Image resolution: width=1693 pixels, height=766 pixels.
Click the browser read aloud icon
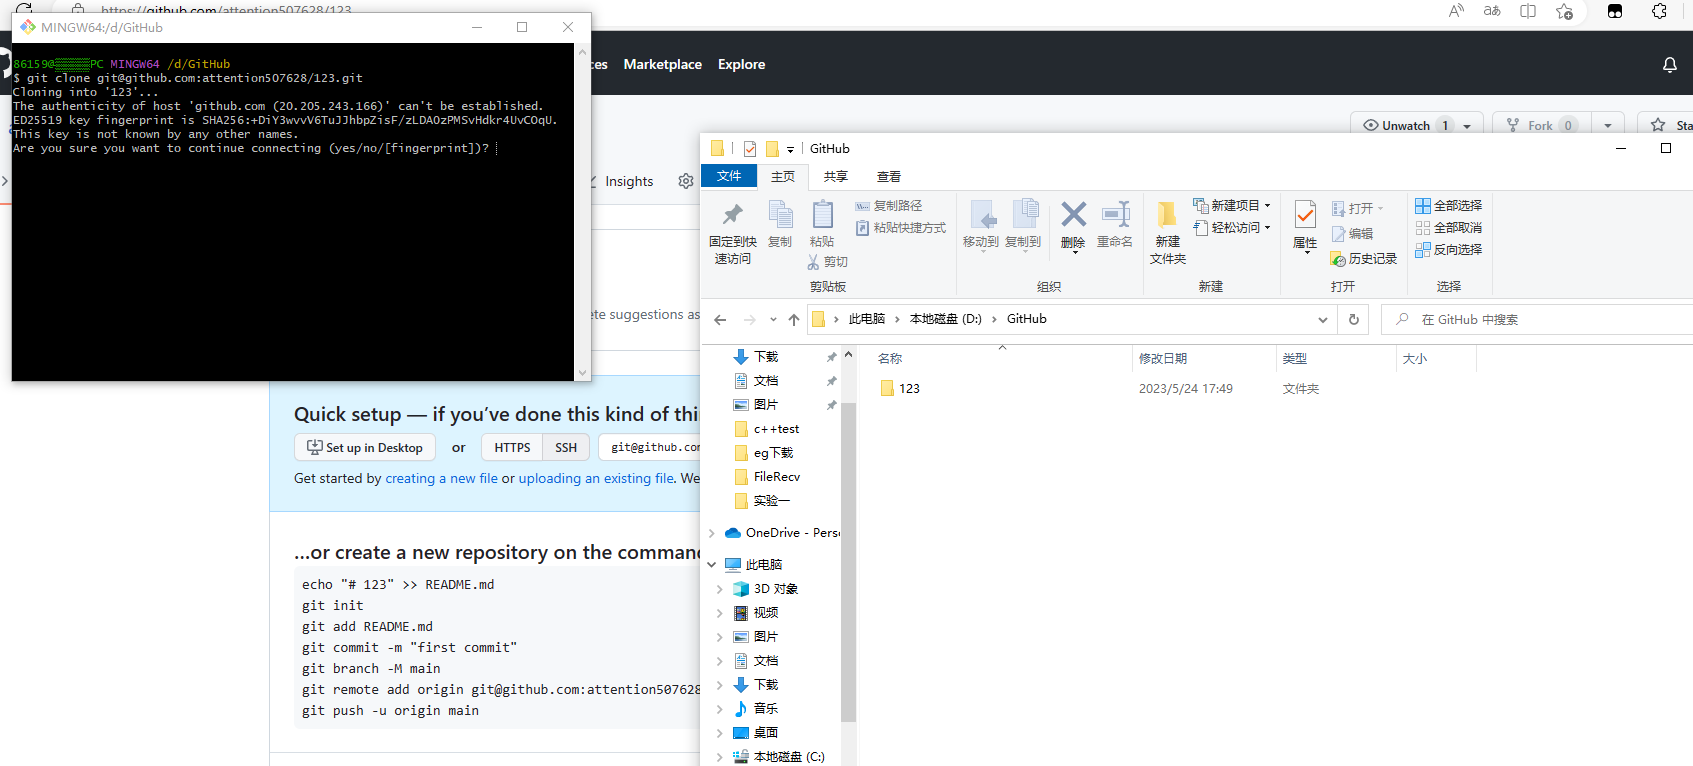(1457, 11)
